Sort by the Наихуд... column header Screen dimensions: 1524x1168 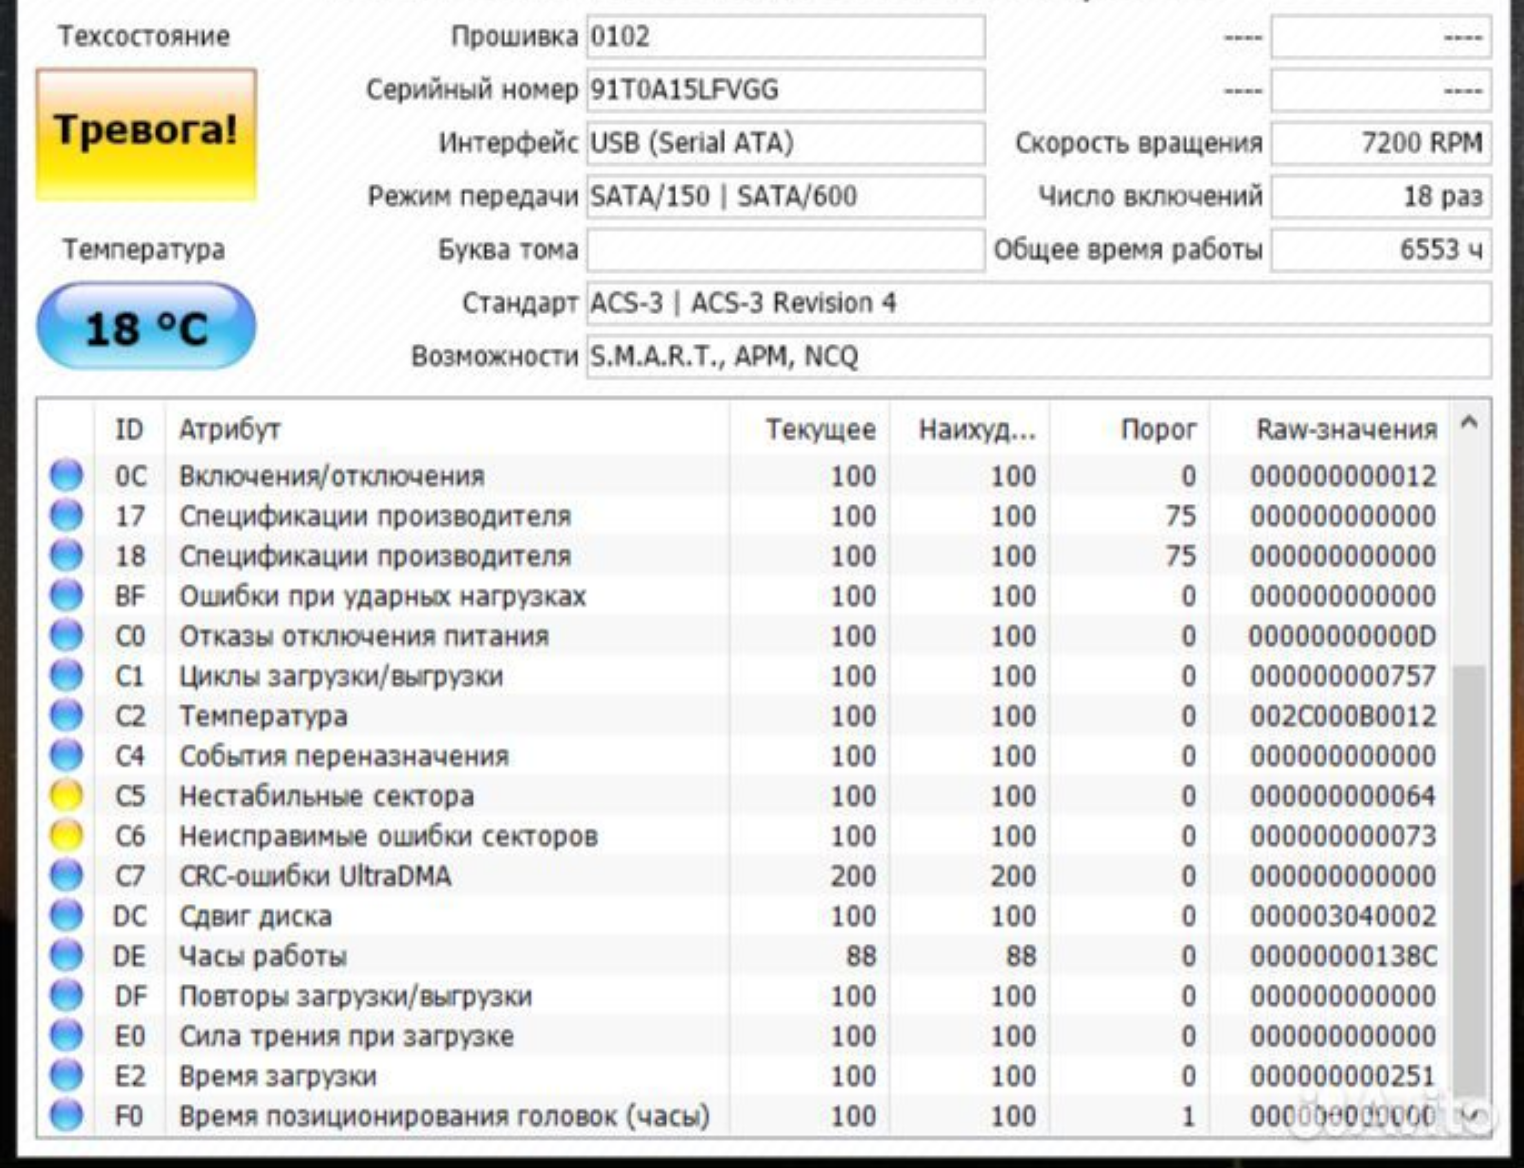tap(969, 429)
